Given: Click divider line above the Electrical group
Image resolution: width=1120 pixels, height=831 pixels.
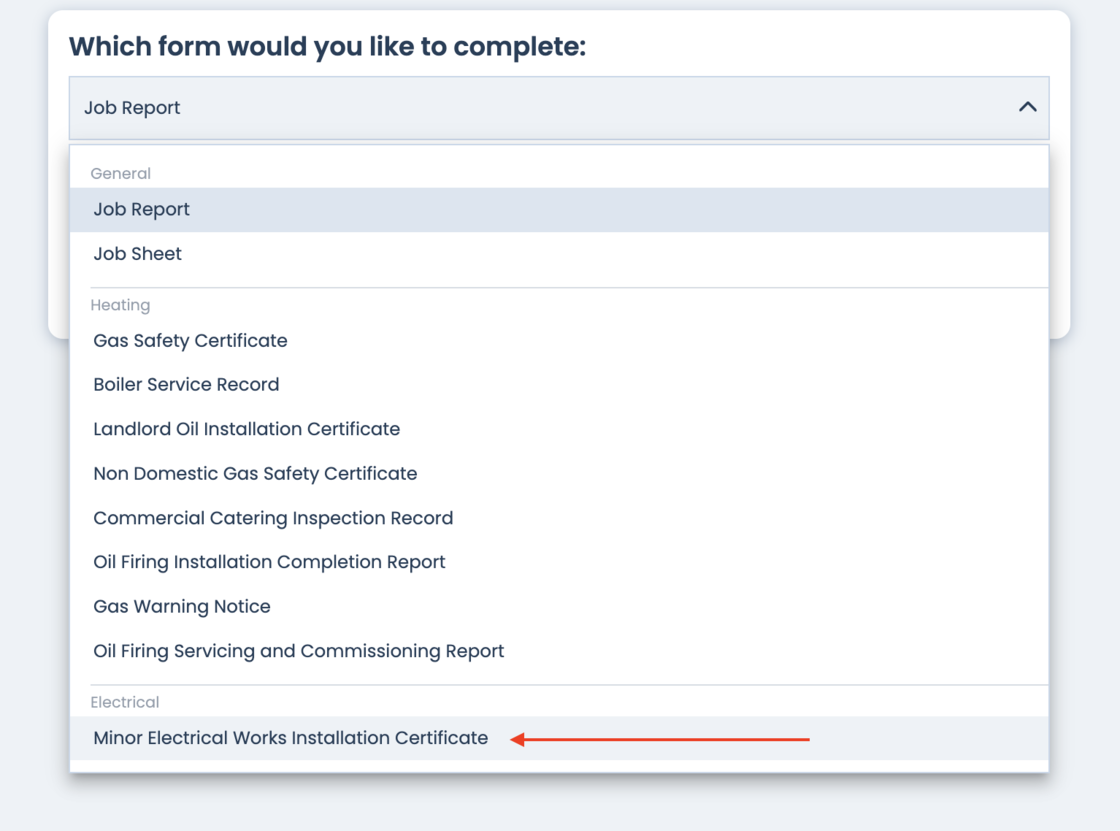Looking at the screenshot, I should 559,685.
